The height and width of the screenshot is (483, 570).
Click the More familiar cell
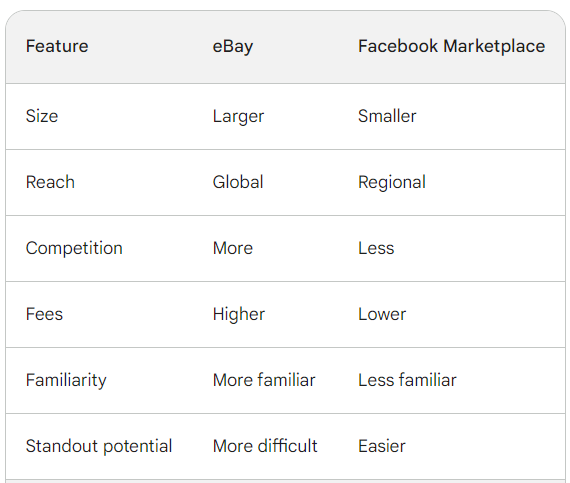point(264,380)
